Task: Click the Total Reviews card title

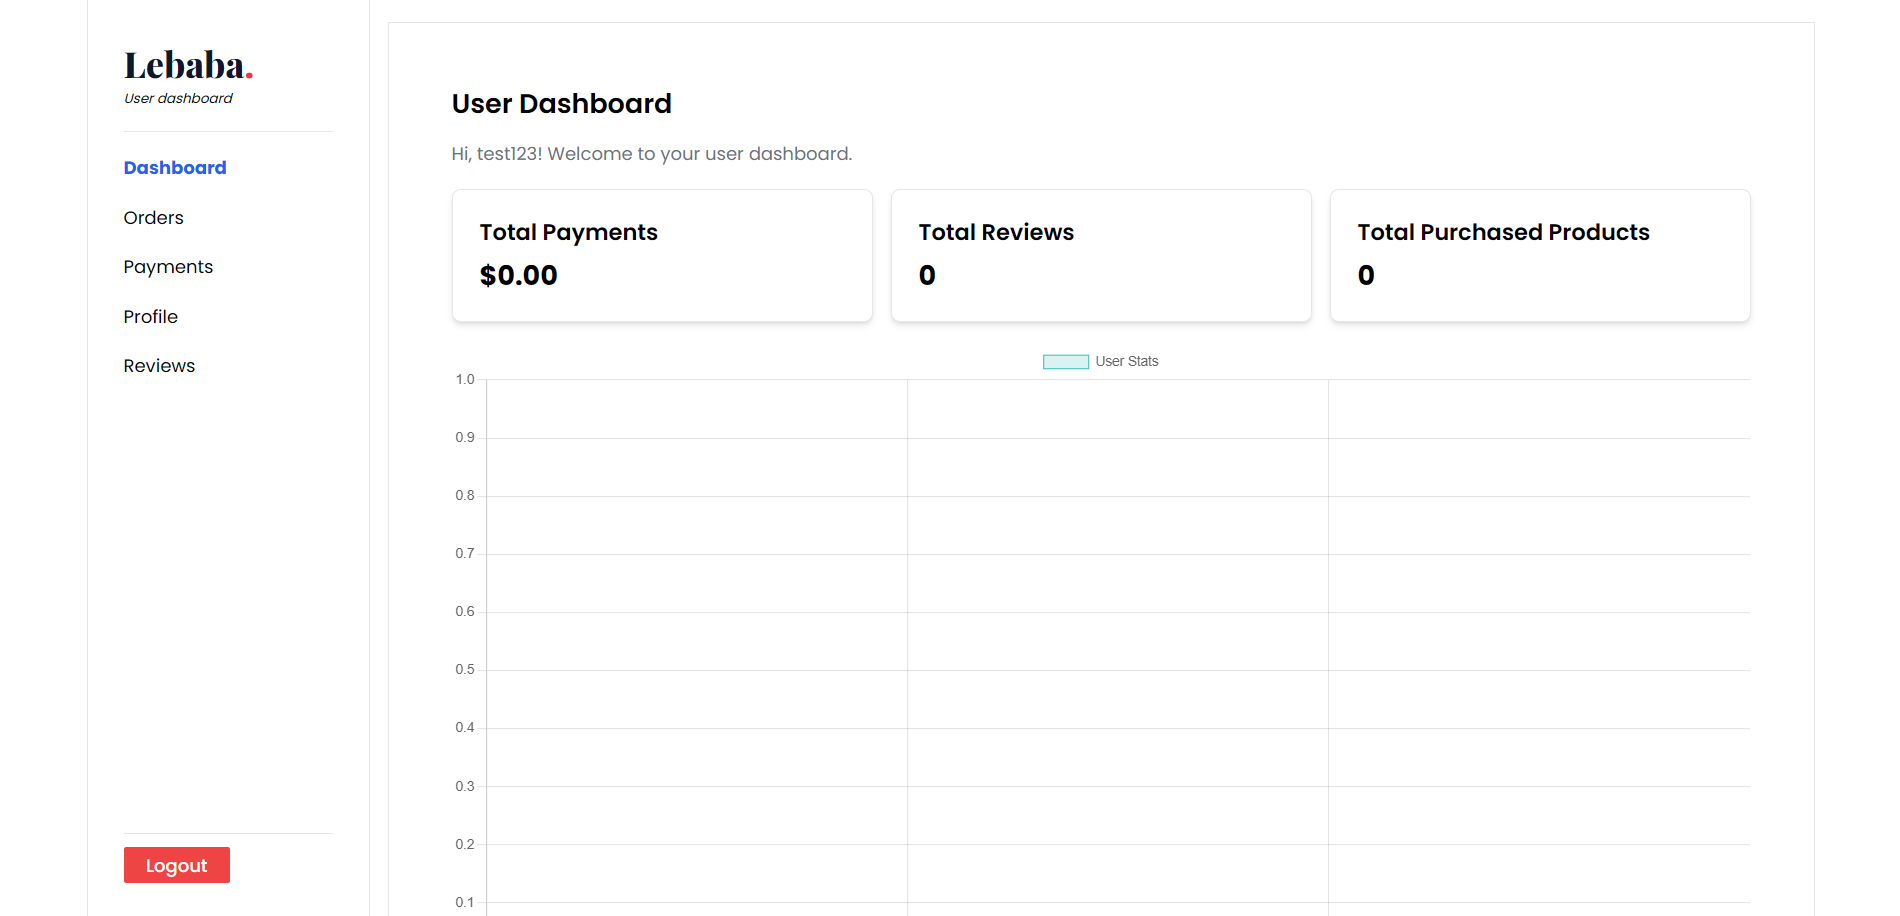Action: [x=995, y=232]
